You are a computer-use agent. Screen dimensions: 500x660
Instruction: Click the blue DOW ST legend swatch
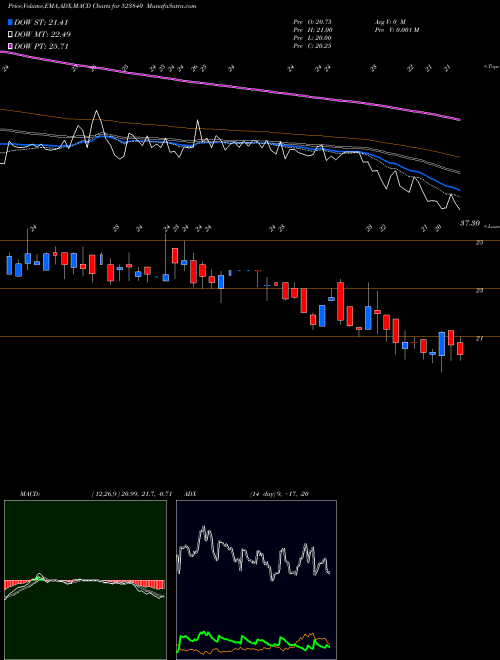point(10,22)
